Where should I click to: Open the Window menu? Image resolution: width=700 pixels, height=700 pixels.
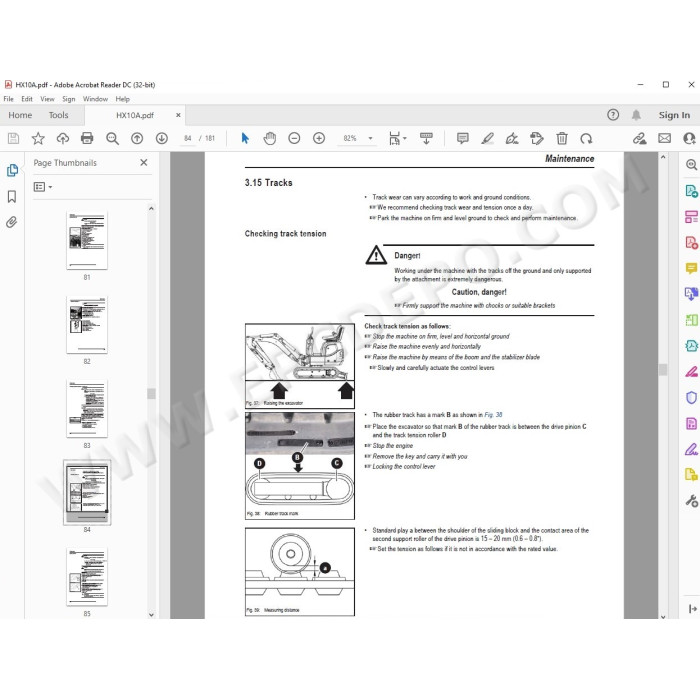pos(95,99)
